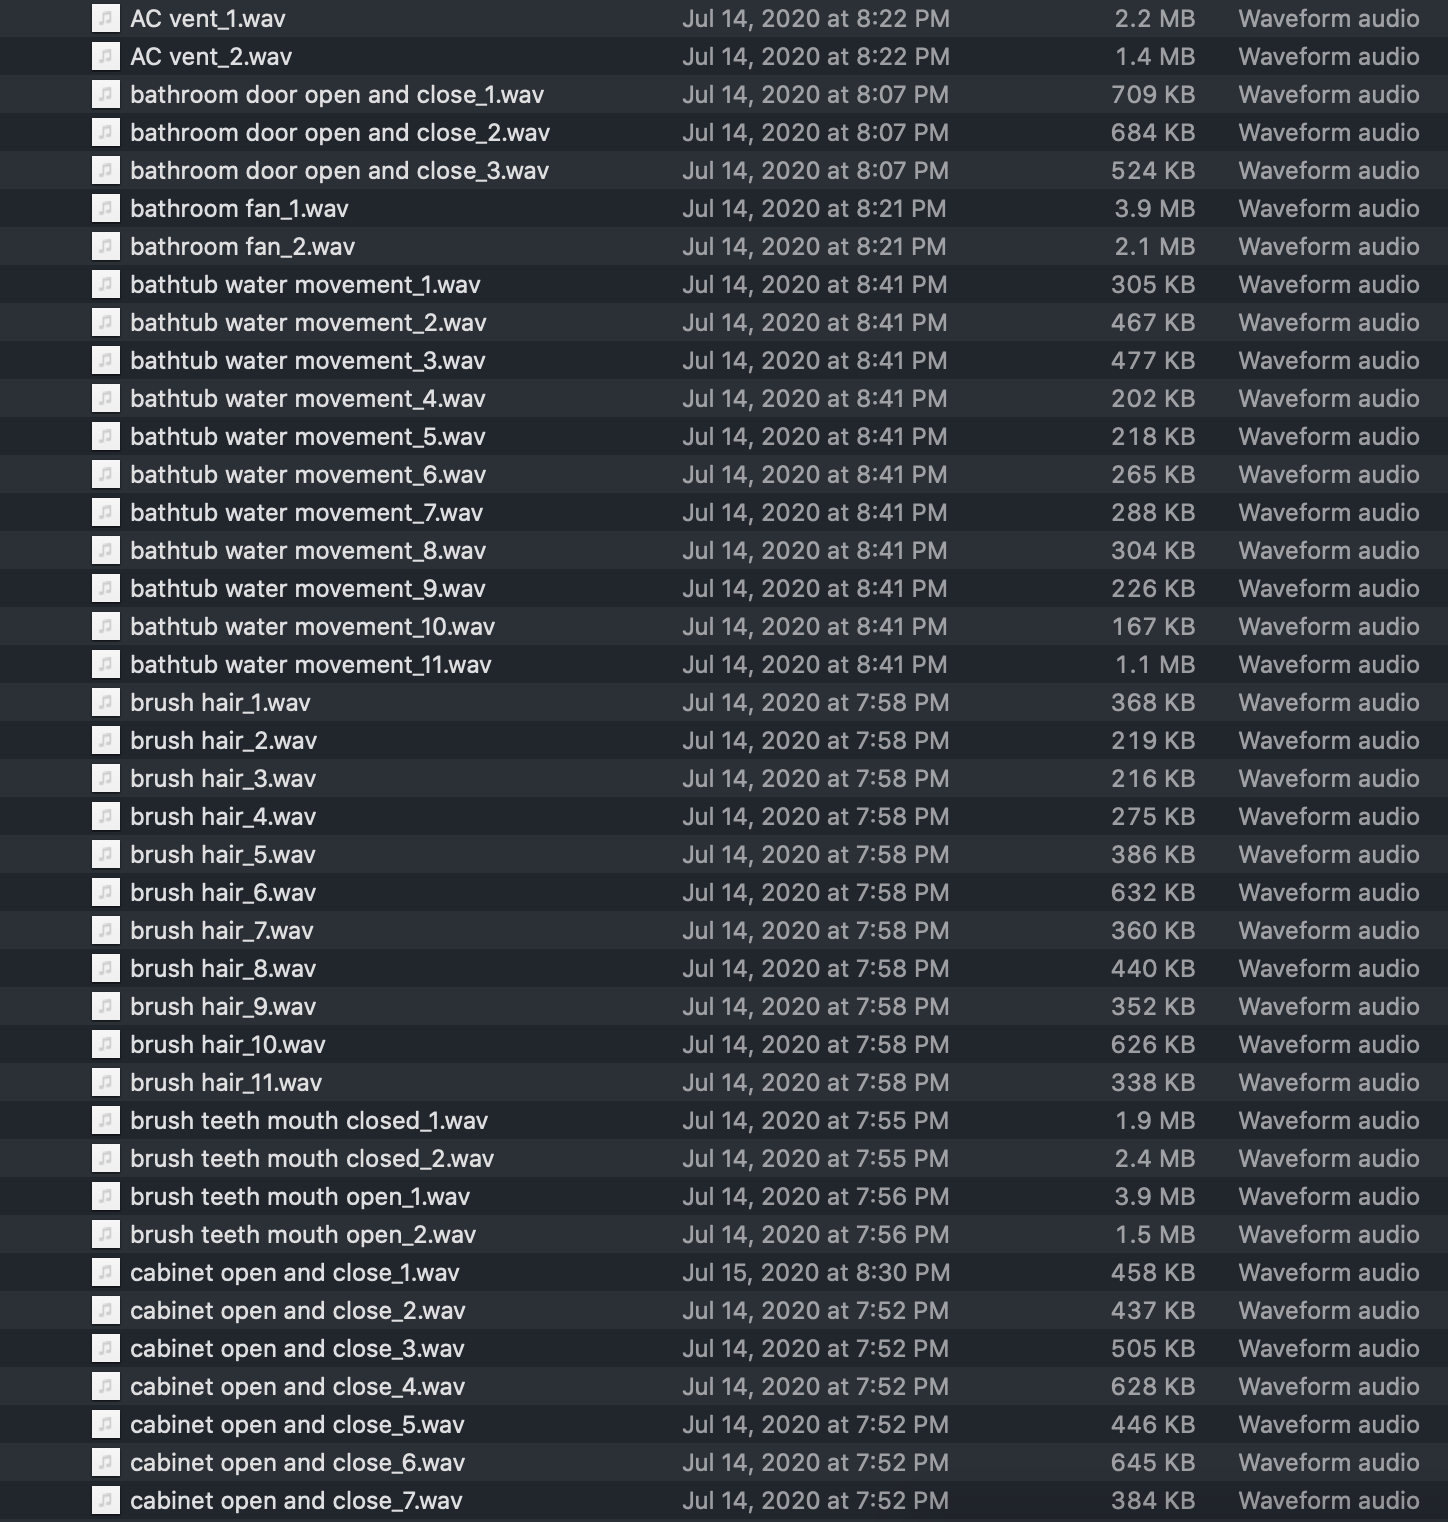Screen dimensions: 1448x1522
Task: Click the file icon for cabinet open and close_1.wav
Action: (105, 1273)
